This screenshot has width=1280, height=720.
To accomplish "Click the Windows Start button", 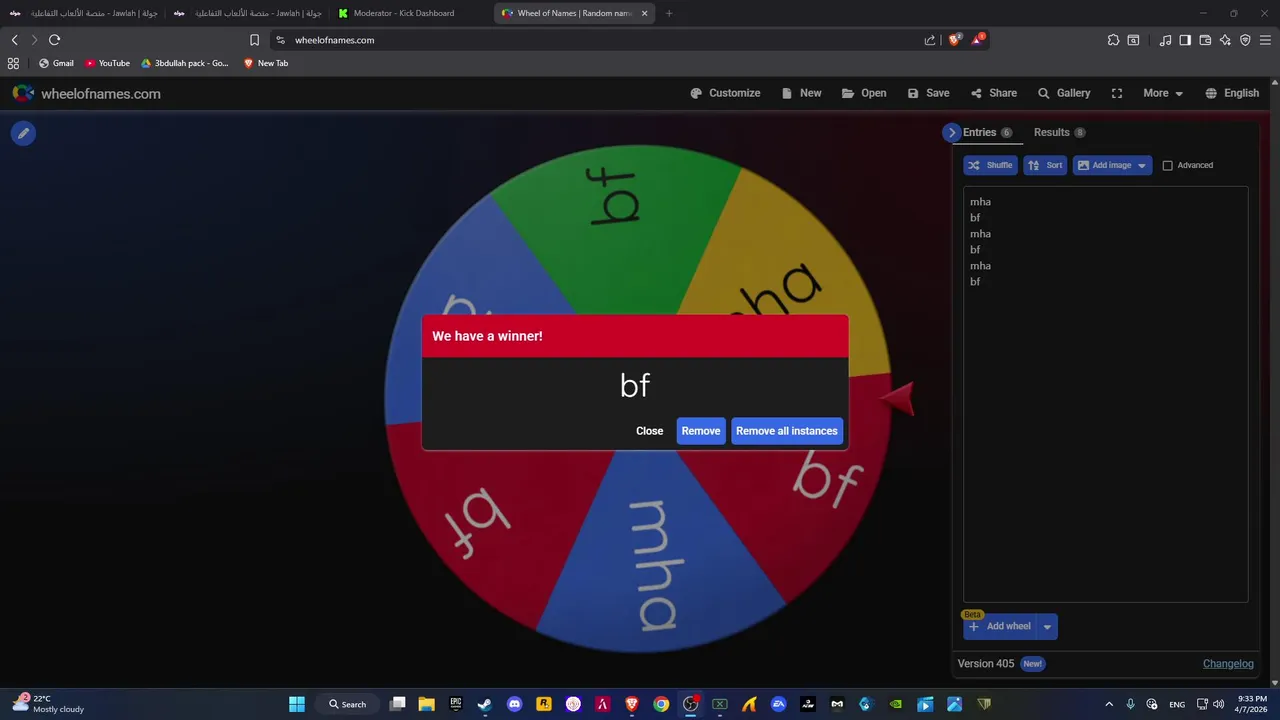I will [297, 704].
